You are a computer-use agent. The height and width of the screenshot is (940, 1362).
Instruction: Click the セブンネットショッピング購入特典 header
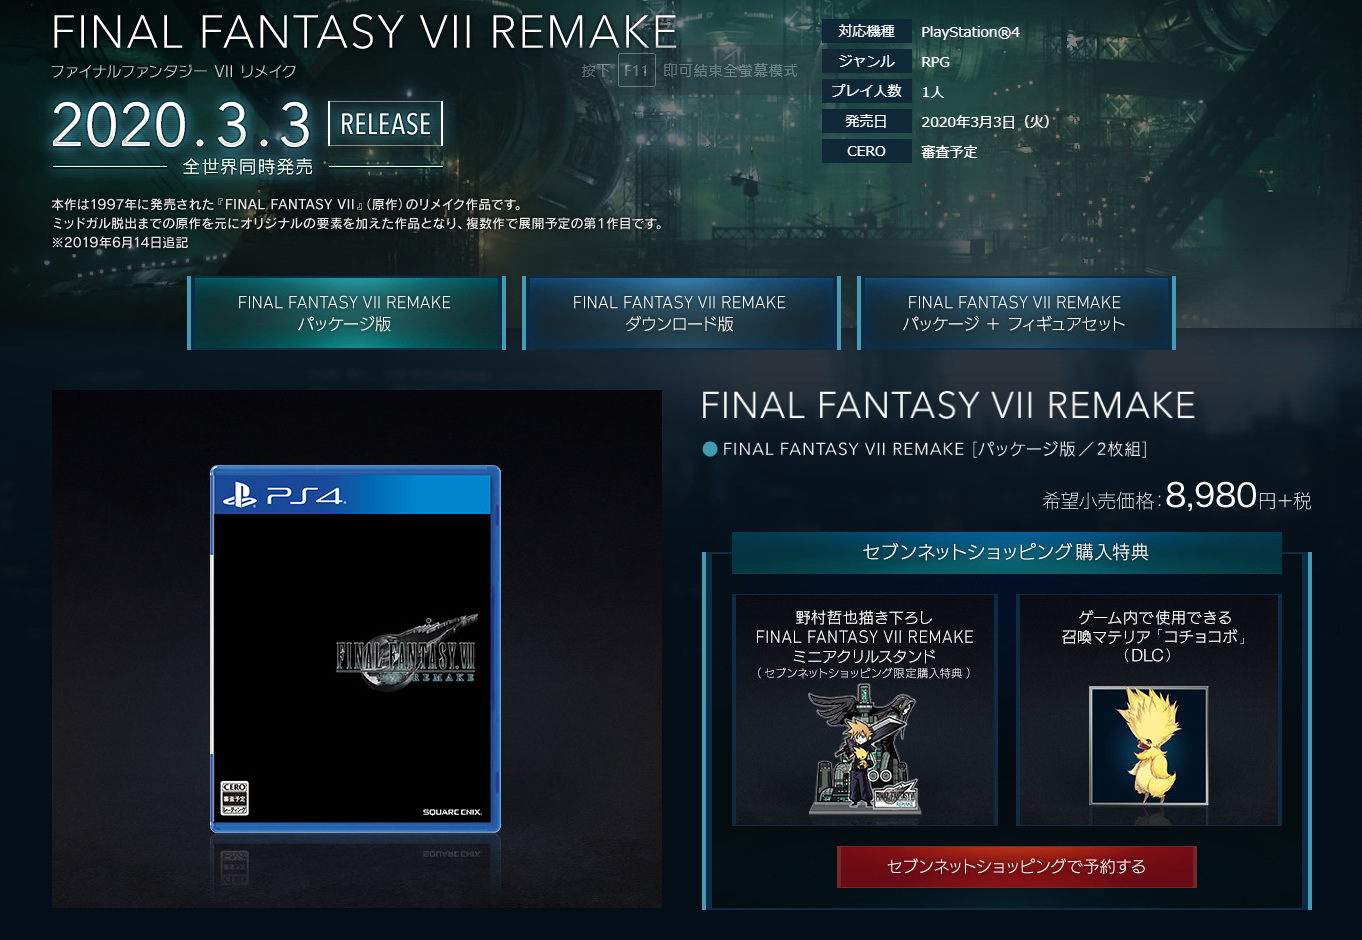click(1006, 552)
